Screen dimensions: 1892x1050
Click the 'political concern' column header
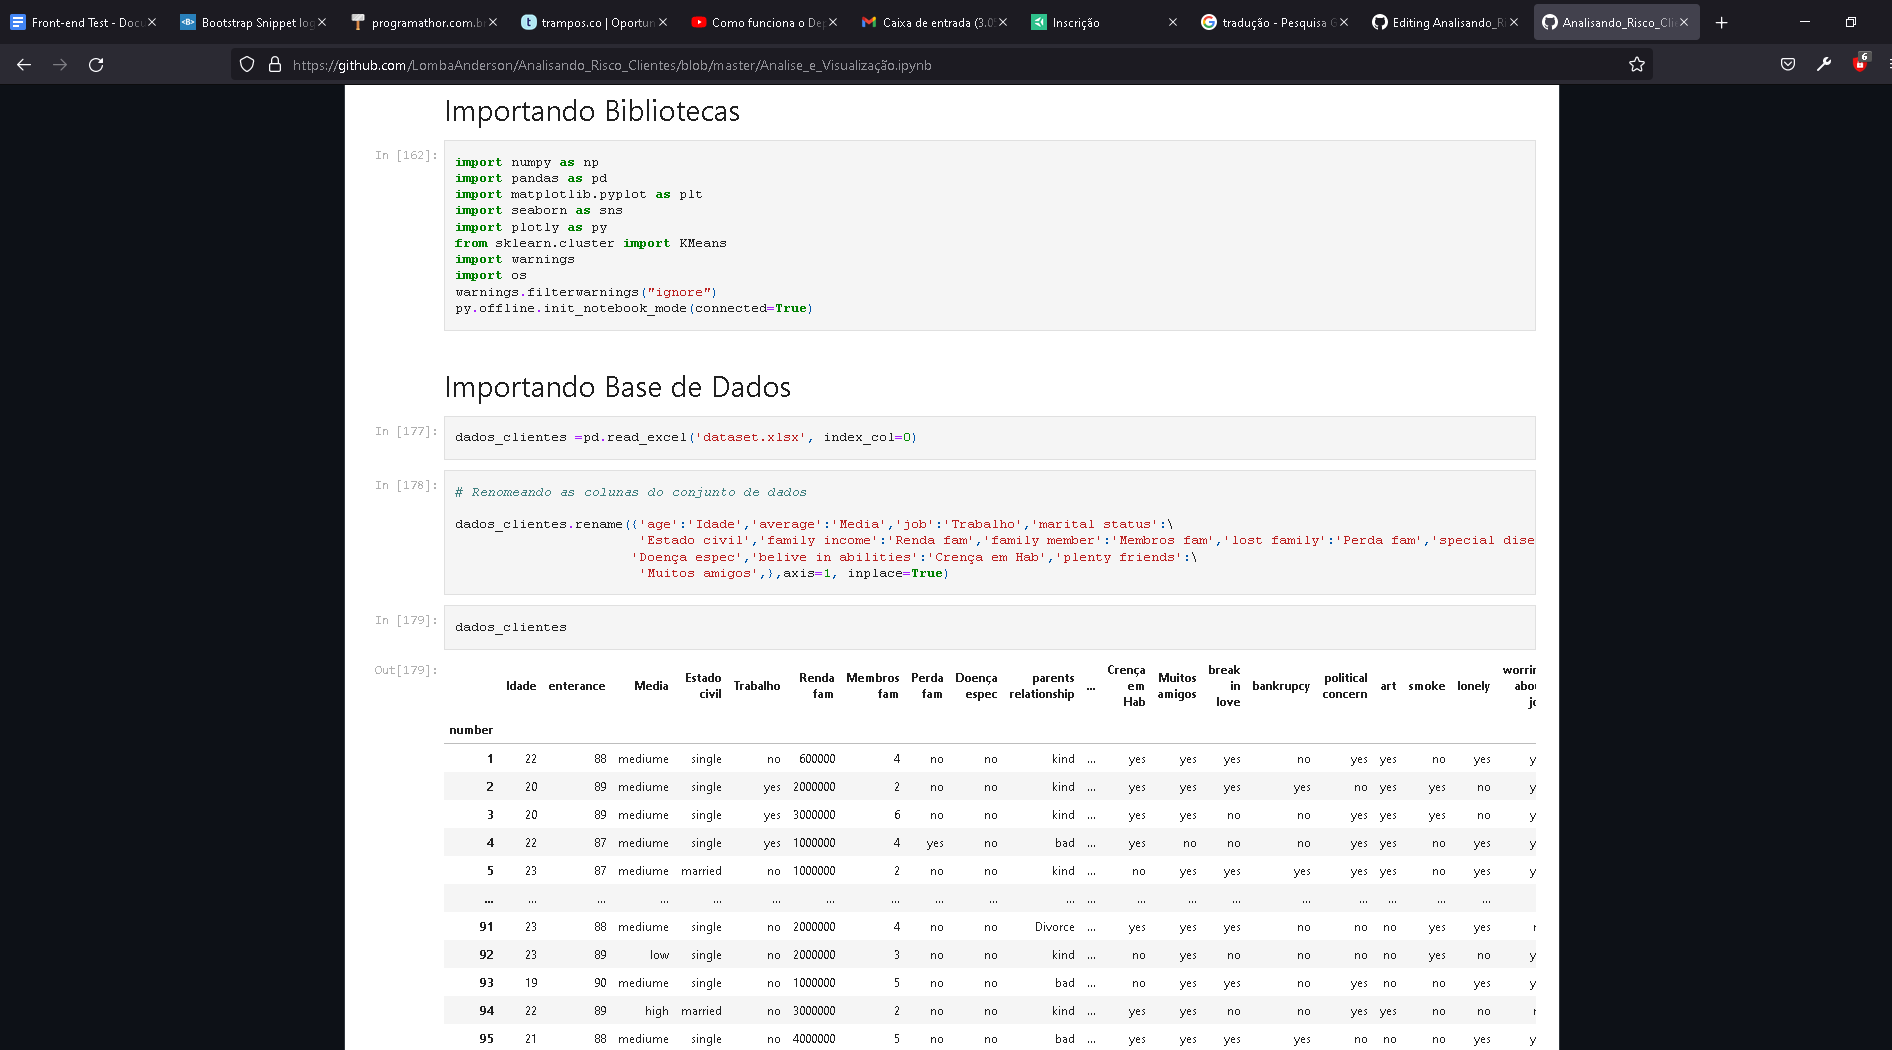point(1345,686)
